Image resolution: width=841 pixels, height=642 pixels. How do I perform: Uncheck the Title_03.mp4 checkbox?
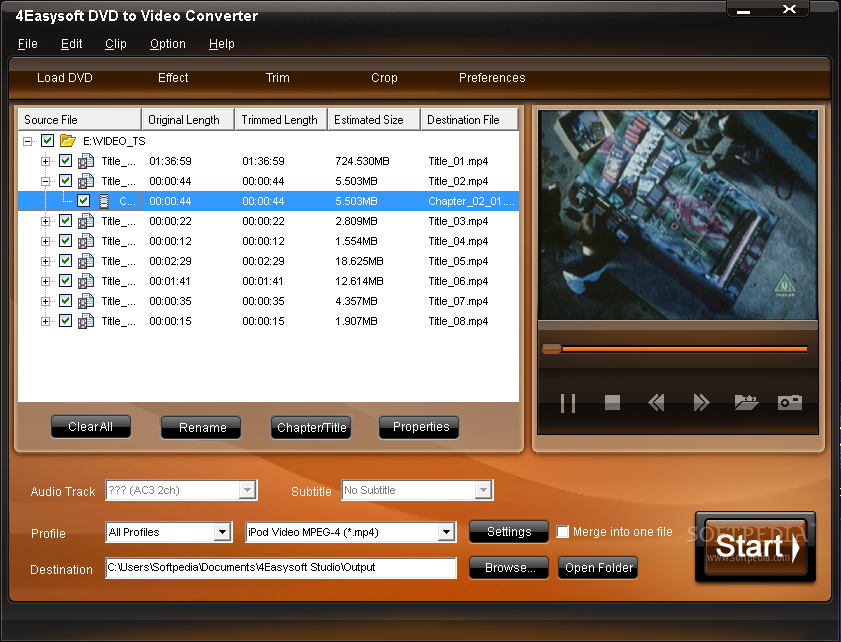[65, 220]
